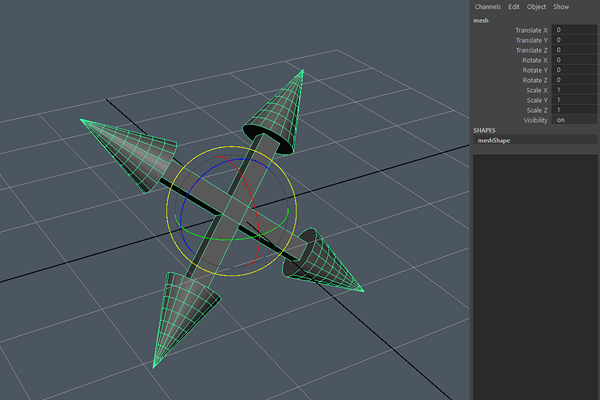Select the Translate Z value field
This screenshot has height=400, width=600.
point(575,50)
